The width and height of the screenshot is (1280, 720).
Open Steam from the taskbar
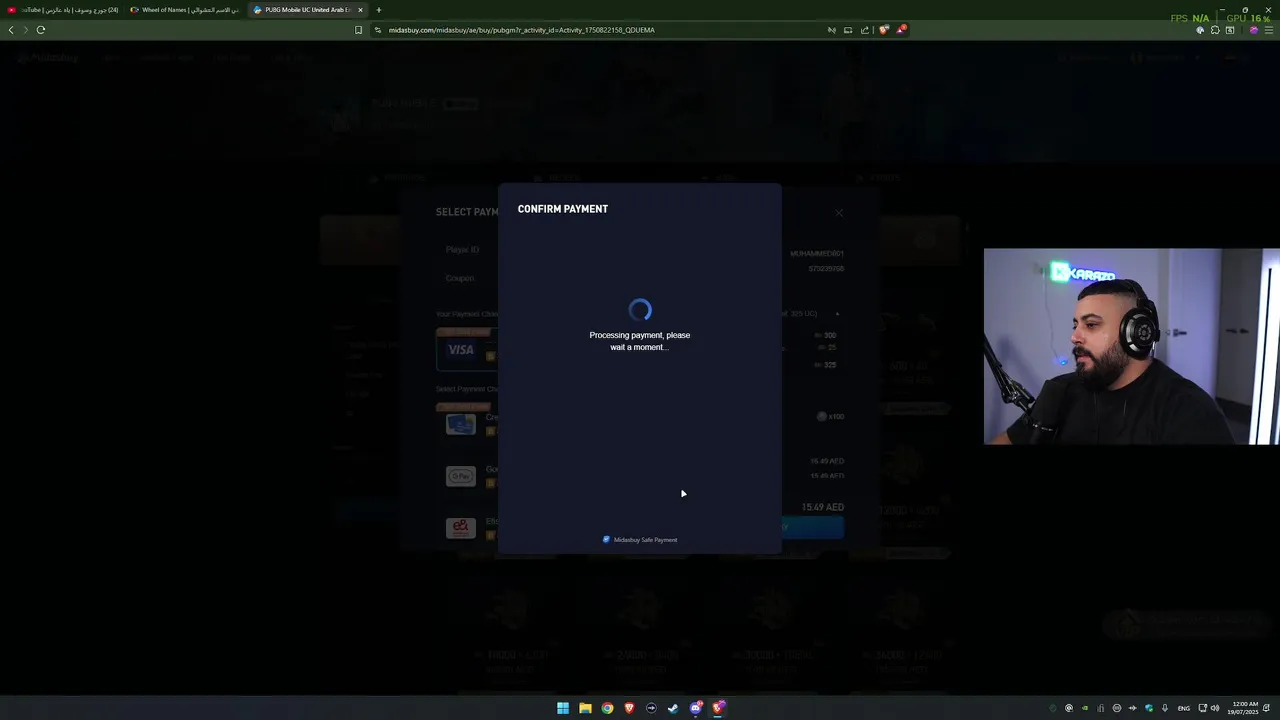673,708
